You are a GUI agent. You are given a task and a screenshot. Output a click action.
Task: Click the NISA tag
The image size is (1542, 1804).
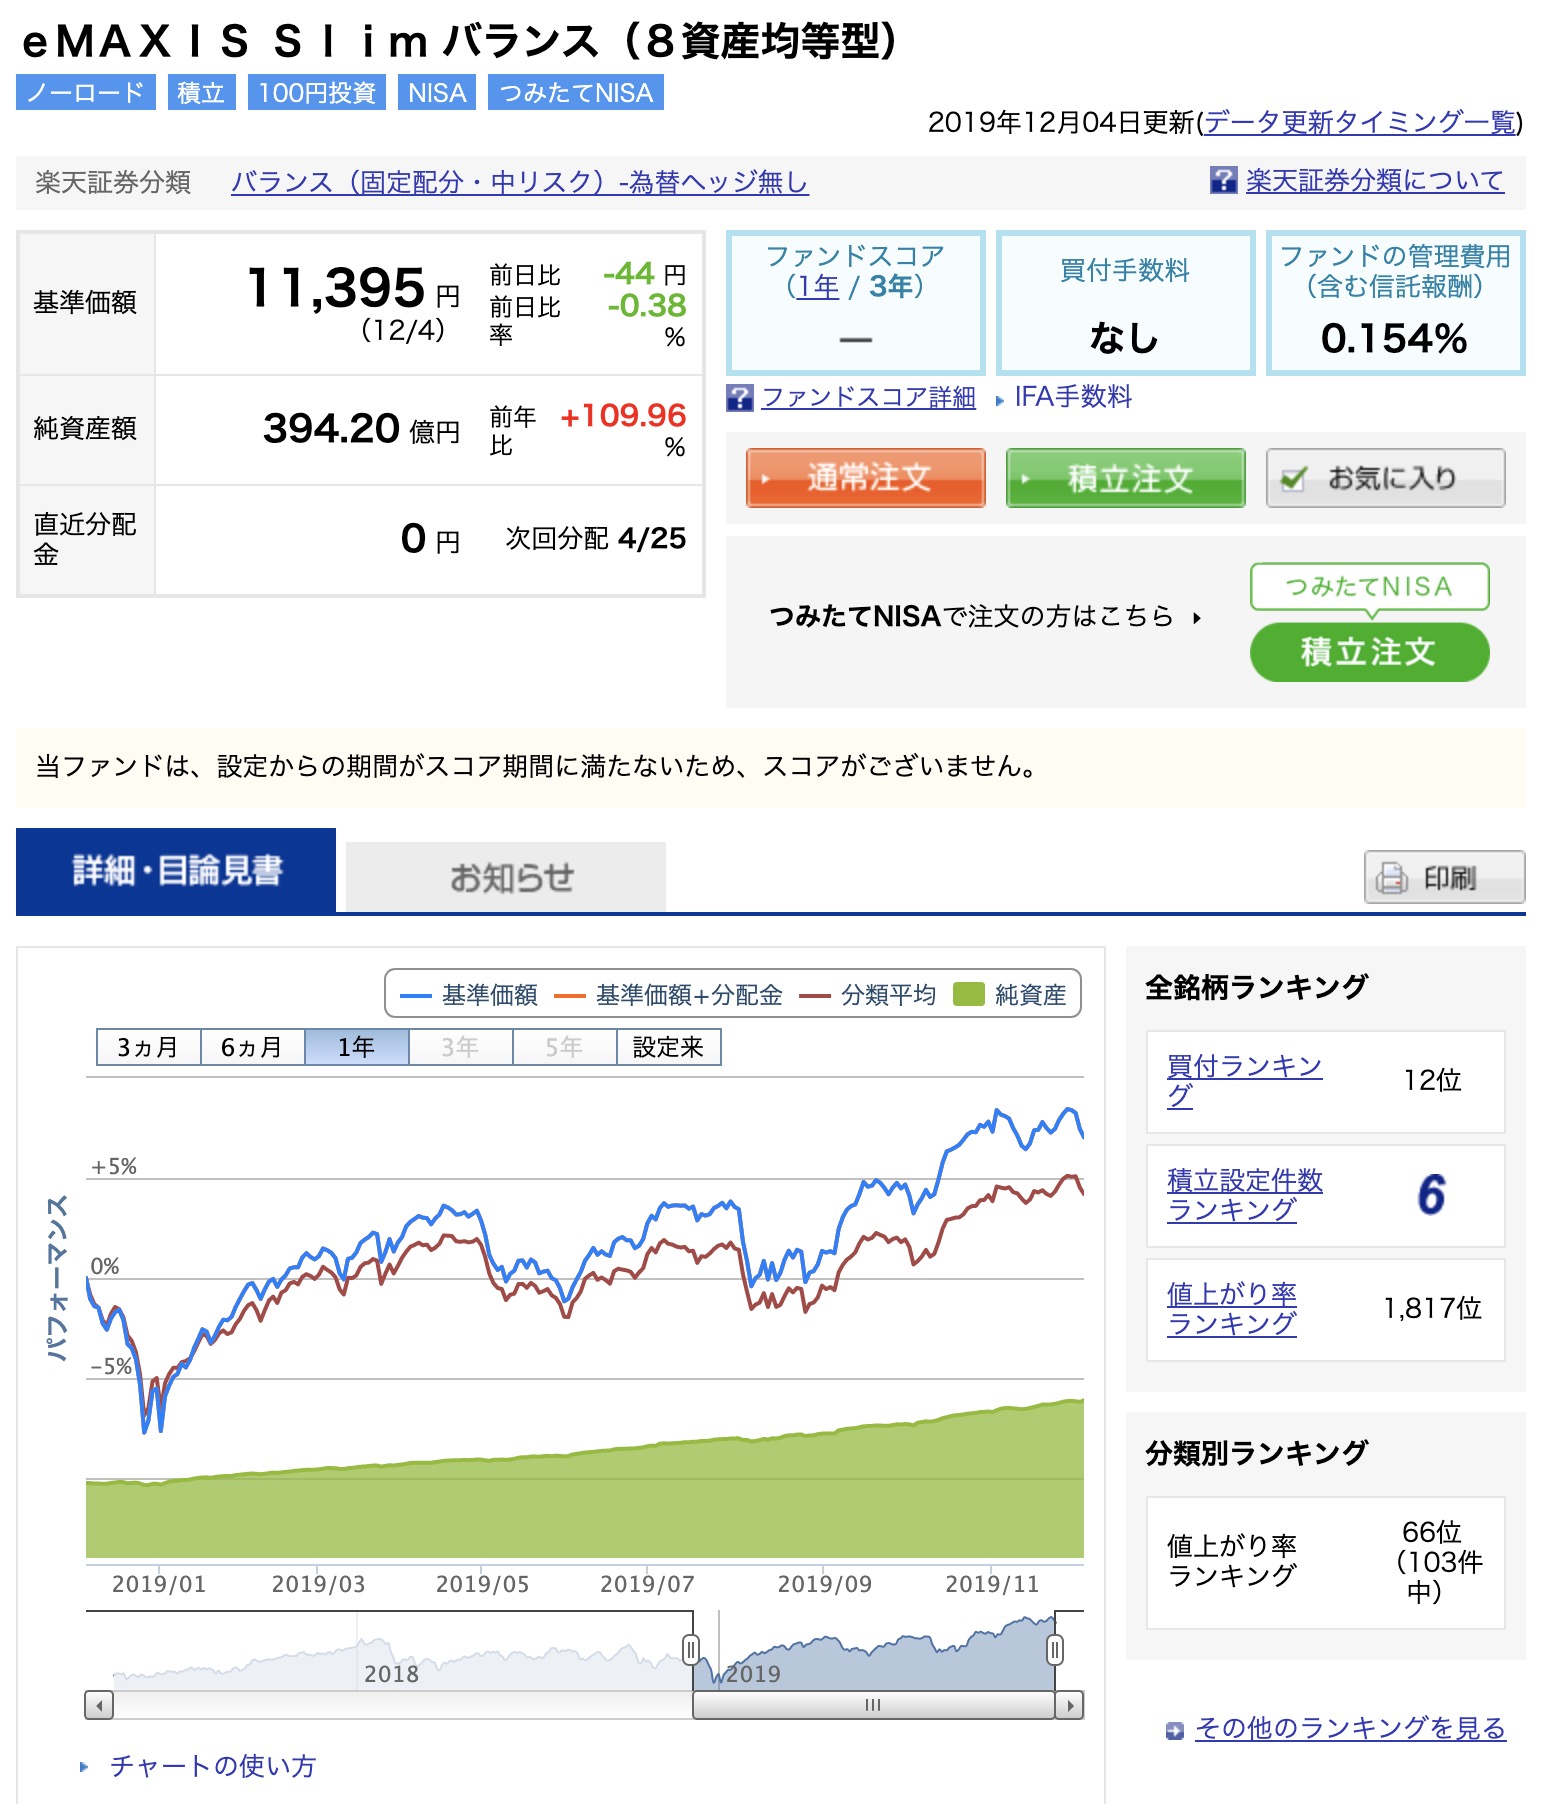tap(437, 93)
